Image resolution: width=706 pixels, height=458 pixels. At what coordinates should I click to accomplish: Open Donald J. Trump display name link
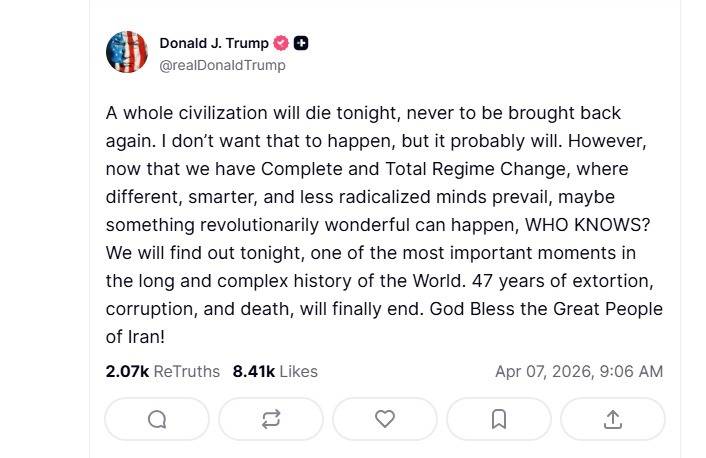214,43
